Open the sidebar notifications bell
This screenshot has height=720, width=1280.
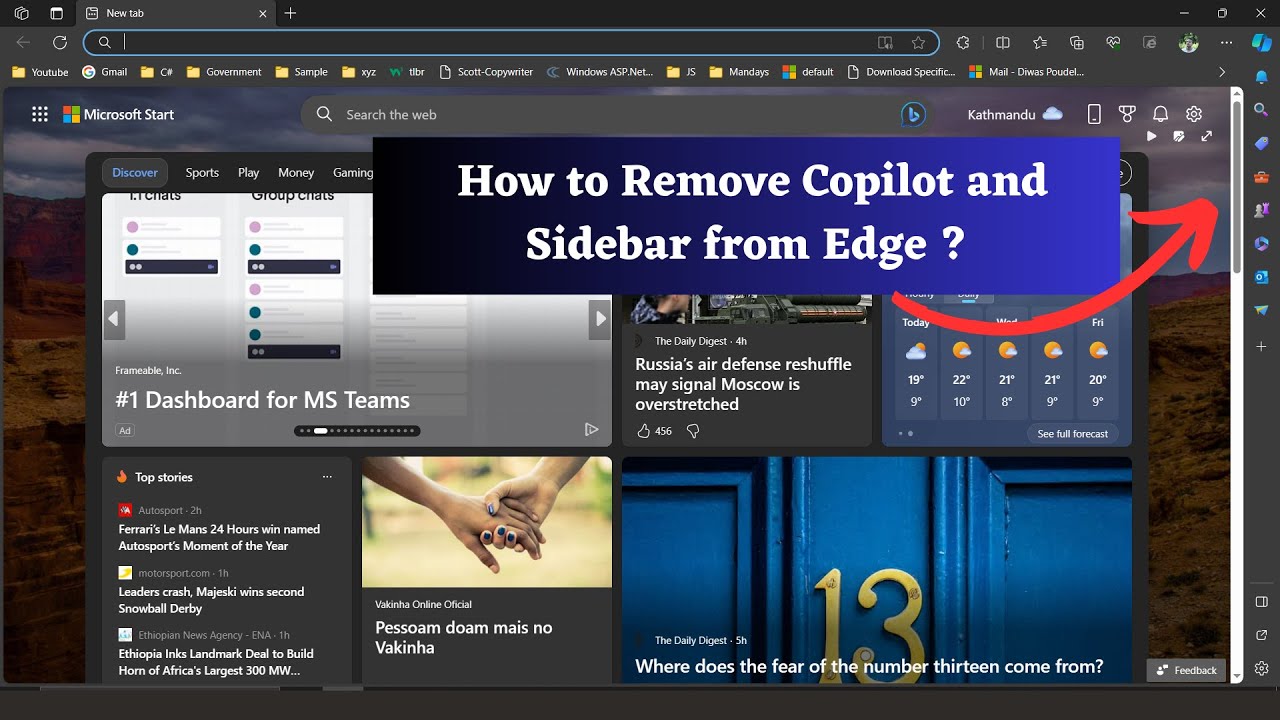click(x=1261, y=77)
